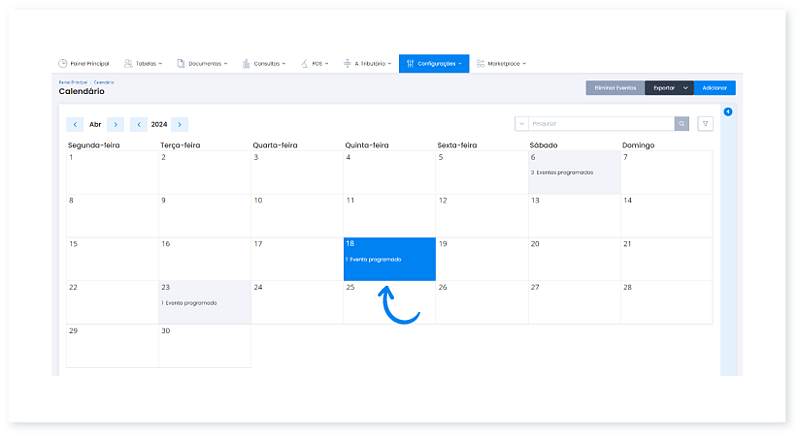Click the Painel Principal breadcrumb link
Image resolution: width=800 pixels, height=436 pixels.
pos(72,82)
